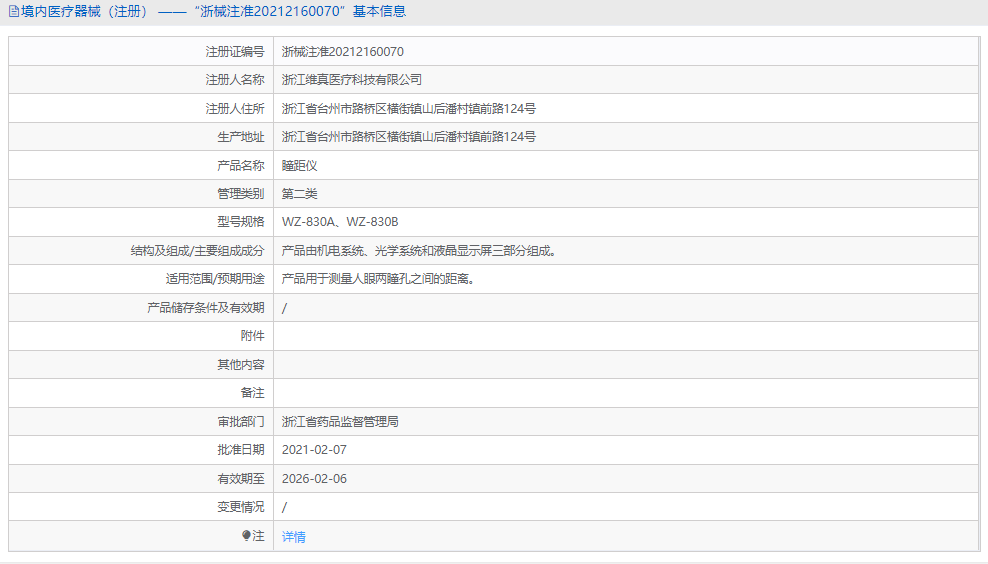This screenshot has width=988, height=564.
Task: Click the 其他内容 label
Action: point(241,365)
